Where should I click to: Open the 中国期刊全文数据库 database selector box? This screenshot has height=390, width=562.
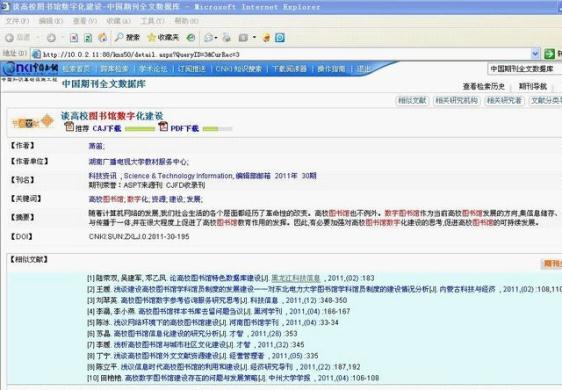524,69
